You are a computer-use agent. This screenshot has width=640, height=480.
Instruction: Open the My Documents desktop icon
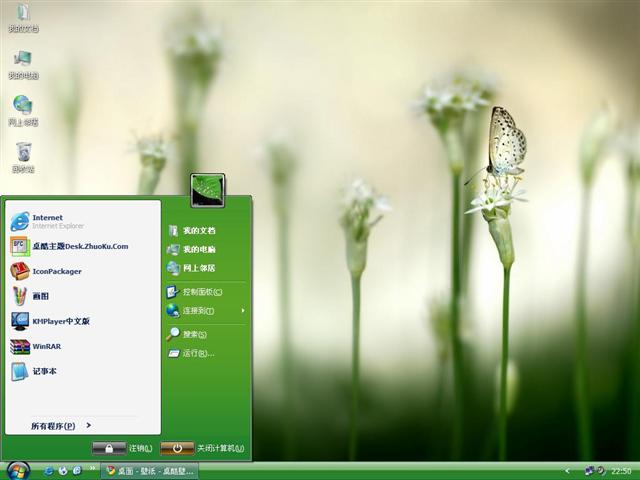23,18
